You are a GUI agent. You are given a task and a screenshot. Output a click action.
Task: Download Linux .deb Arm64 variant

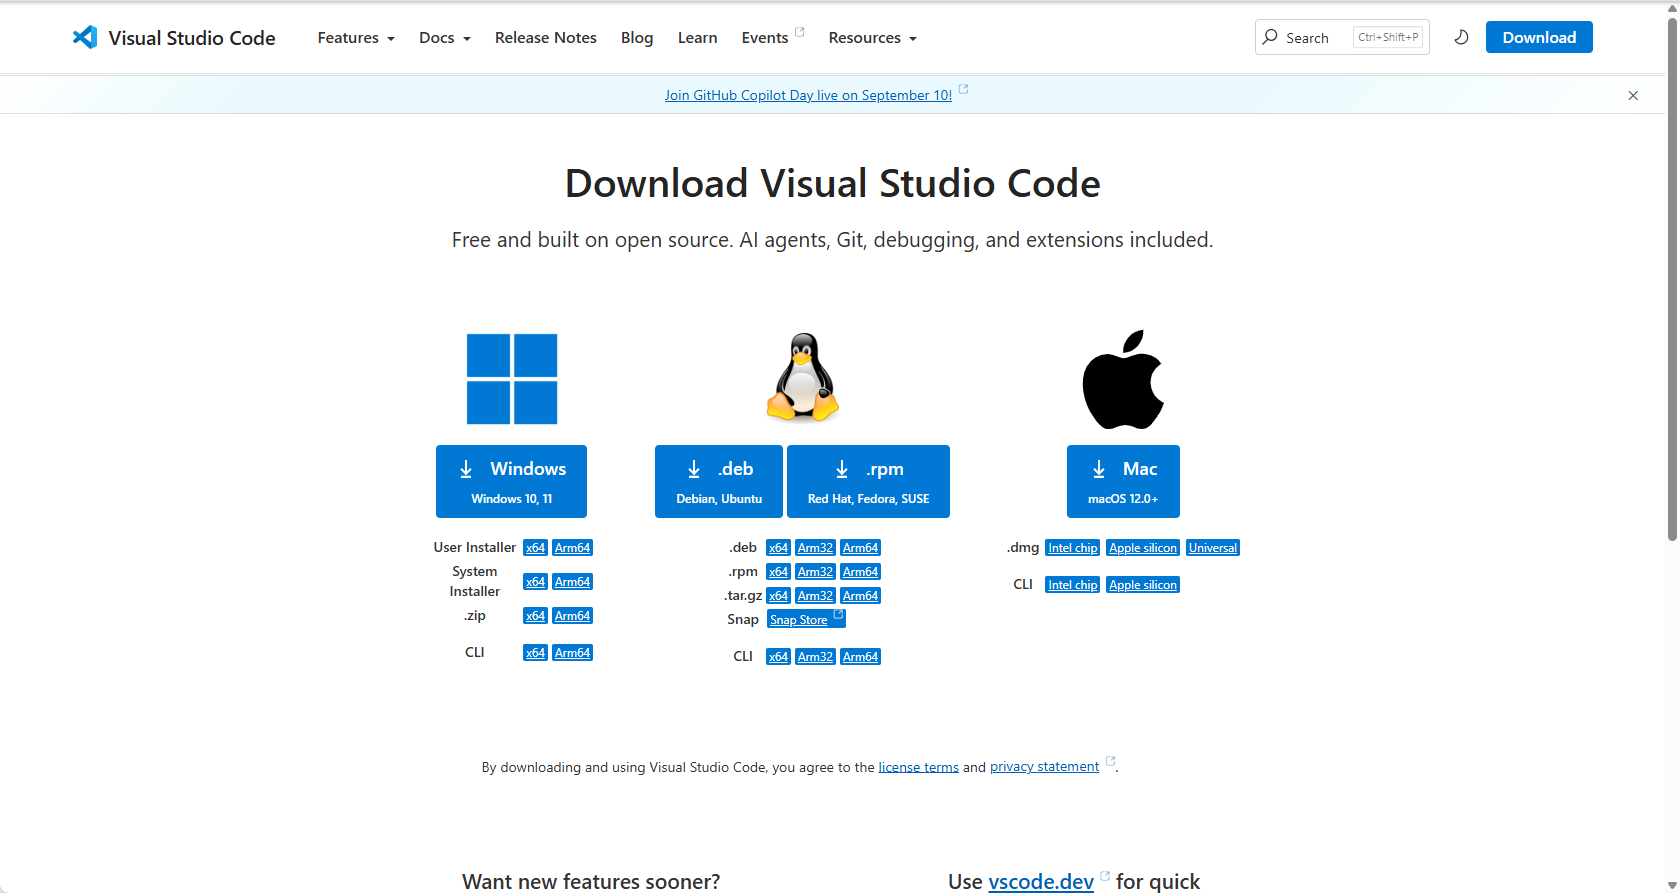860,548
